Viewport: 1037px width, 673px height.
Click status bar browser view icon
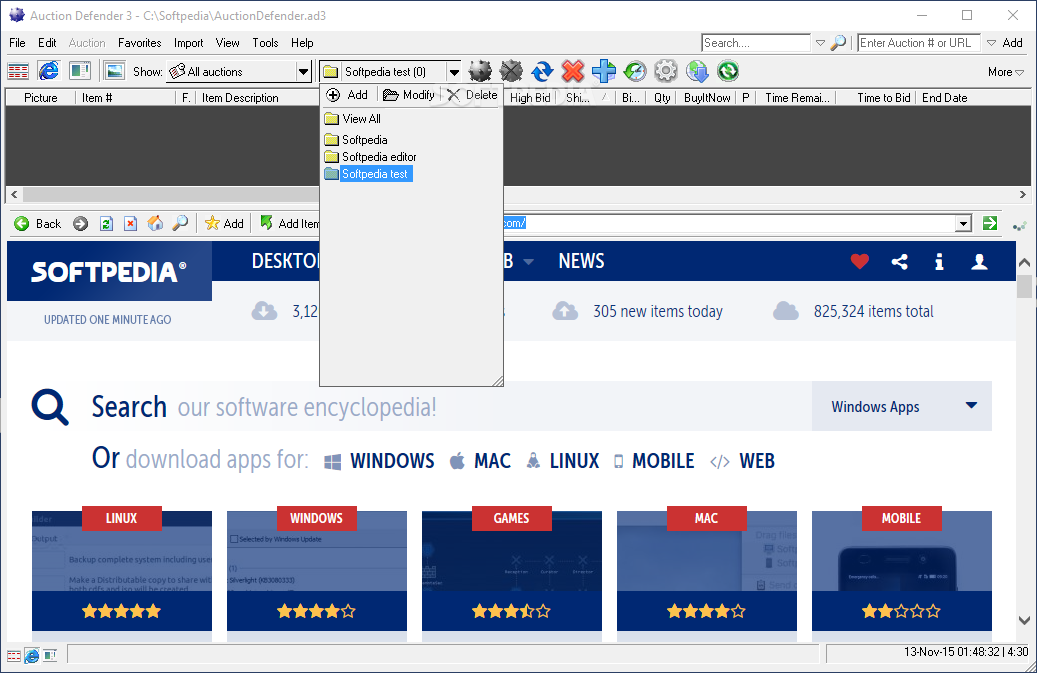pyautogui.click(x=32, y=656)
